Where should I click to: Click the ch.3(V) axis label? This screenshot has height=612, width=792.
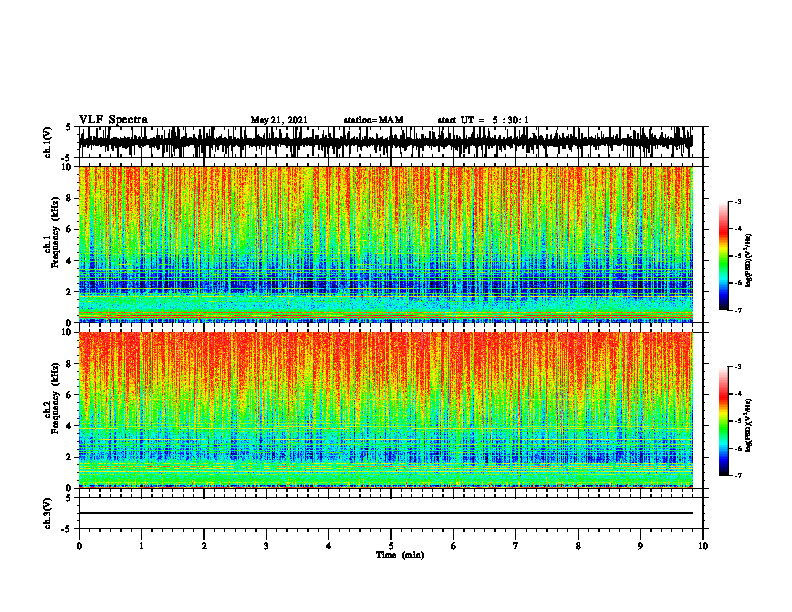pyautogui.click(x=48, y=513)
